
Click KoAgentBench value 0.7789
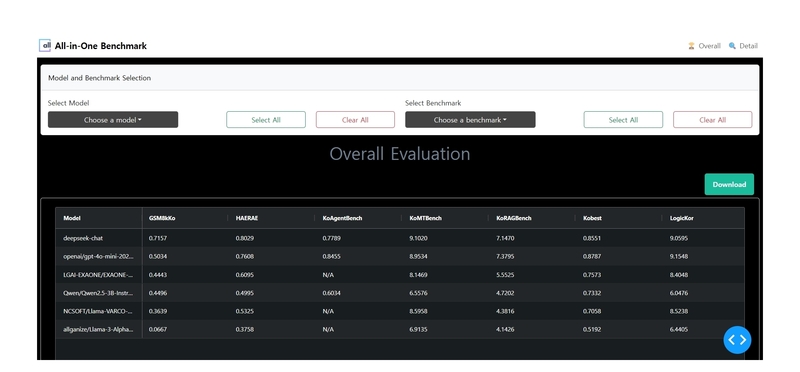point(331,238)
